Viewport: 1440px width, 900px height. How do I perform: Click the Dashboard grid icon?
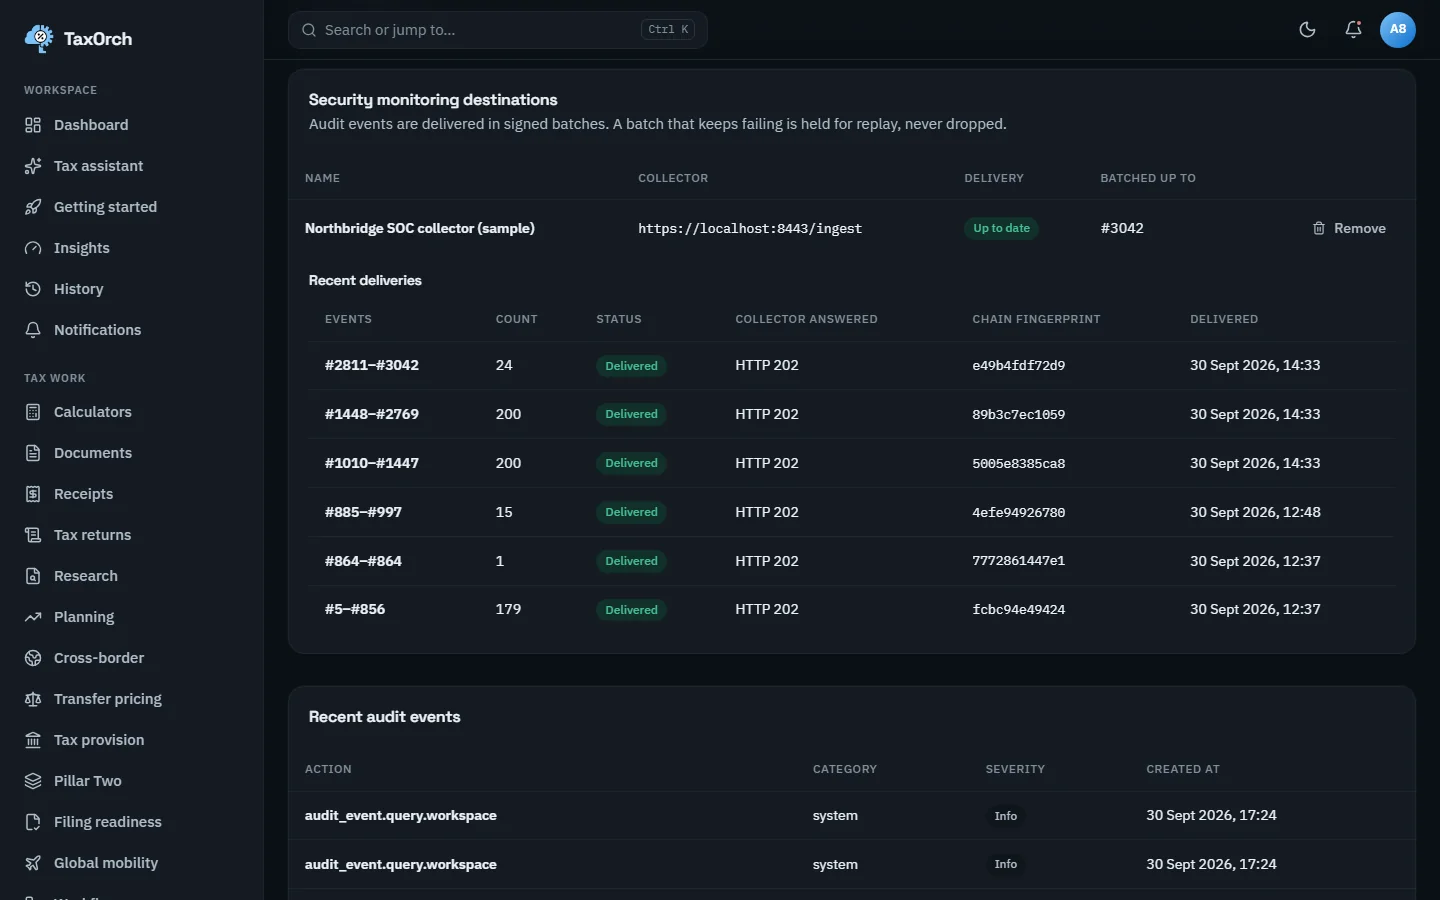(x=33, y=125)
